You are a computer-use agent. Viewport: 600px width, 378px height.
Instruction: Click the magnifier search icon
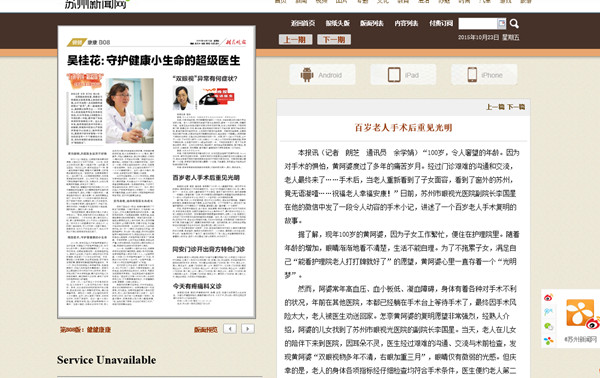514,24
